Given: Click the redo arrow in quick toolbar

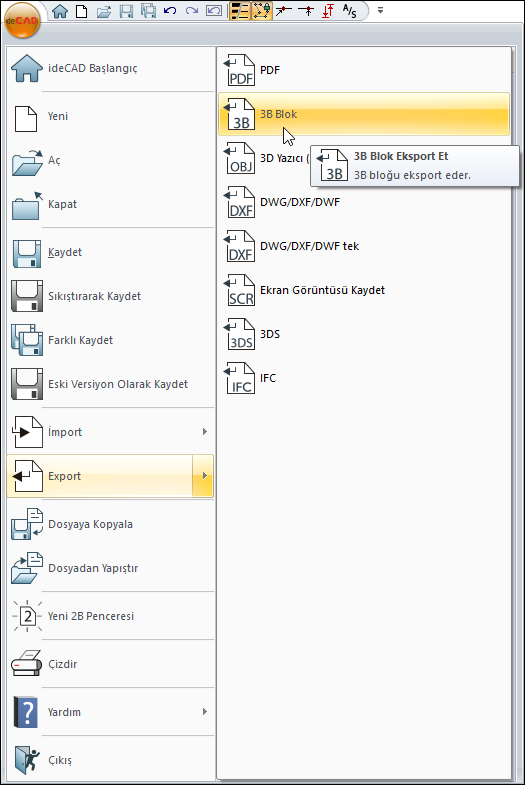Looking at the screenshot, I should [x=192, y=11].
